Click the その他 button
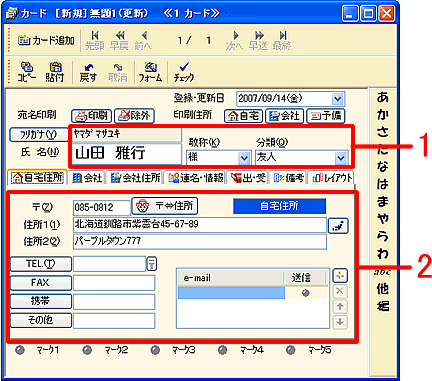The image size is (432, 381). tap(41, 320)
